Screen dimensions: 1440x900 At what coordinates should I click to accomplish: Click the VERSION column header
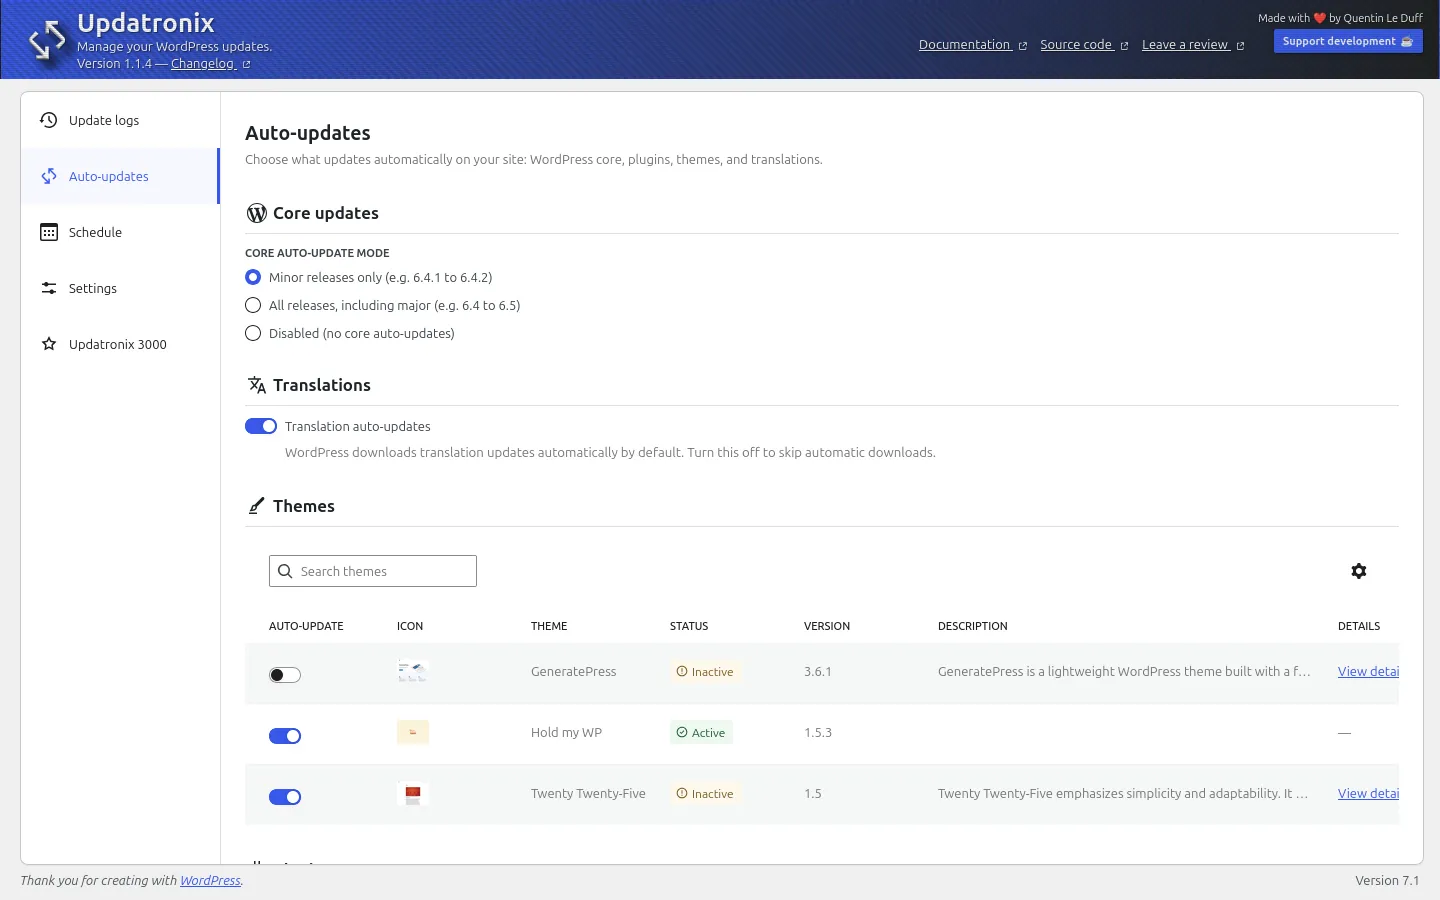tap(827, 626)
